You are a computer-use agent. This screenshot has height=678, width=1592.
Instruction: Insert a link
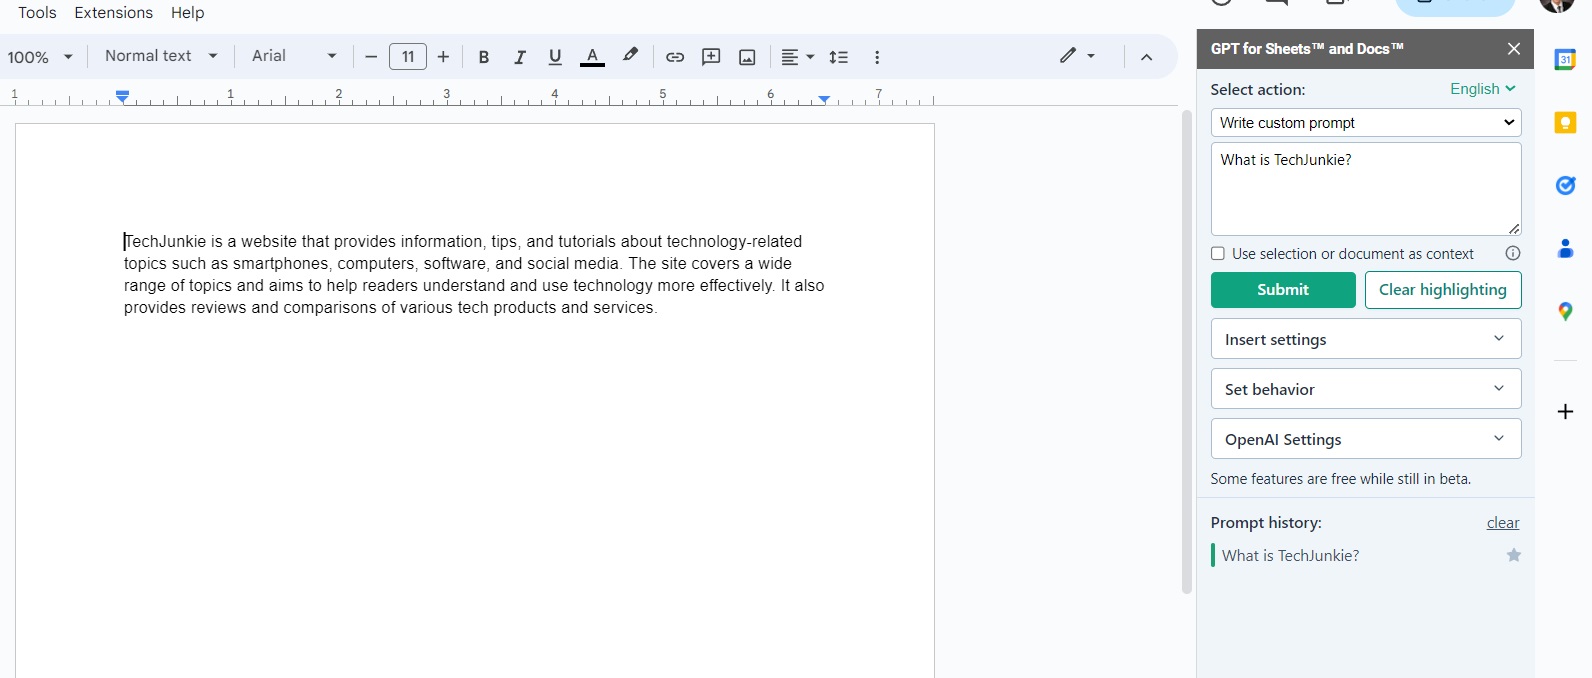coord(675,57)
